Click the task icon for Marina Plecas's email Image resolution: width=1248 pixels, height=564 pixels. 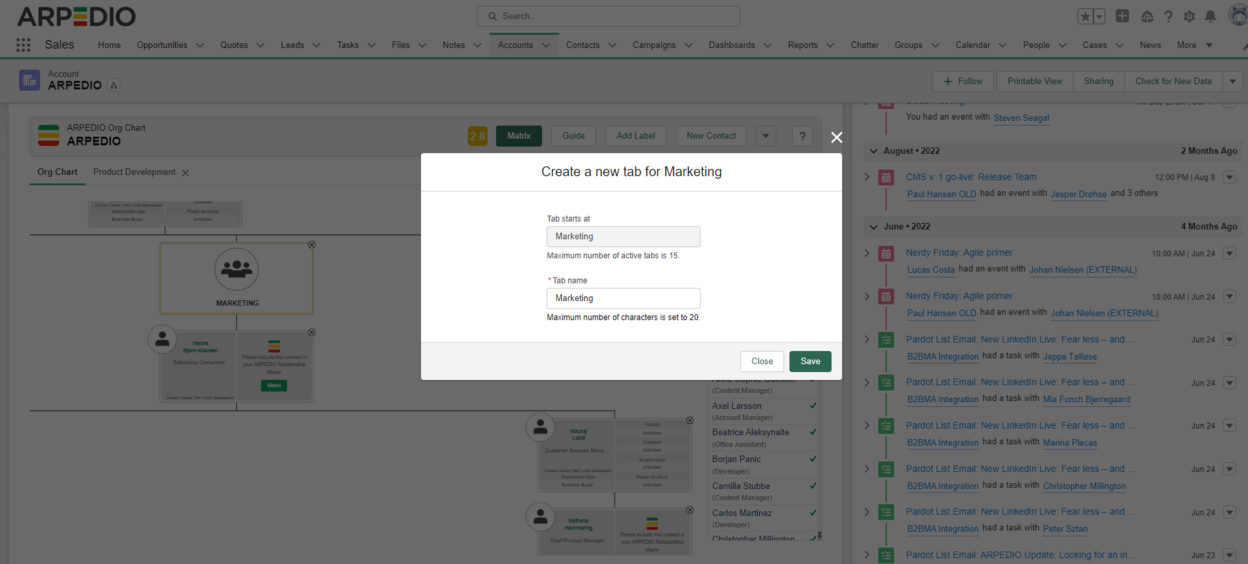pos(886,426)
